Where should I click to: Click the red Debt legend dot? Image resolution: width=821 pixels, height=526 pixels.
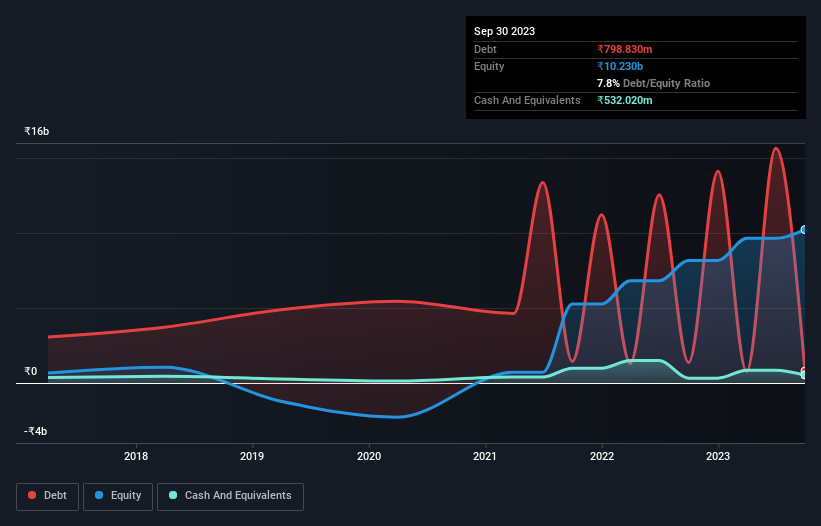click(32, 495)
